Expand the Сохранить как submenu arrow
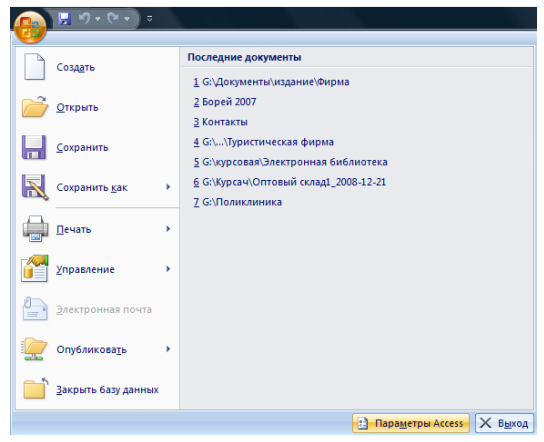 coord(168,187)
